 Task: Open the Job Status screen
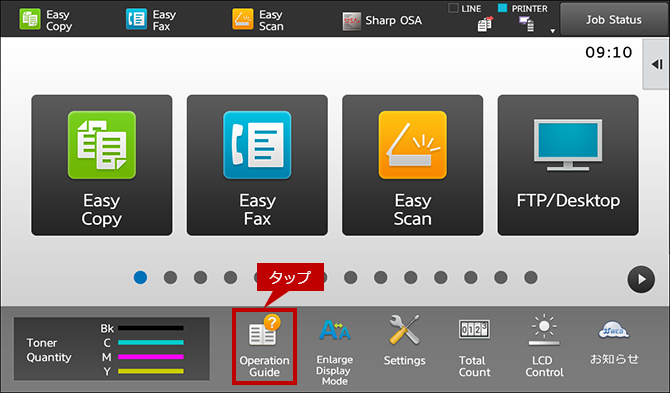(x=614, y=20)
